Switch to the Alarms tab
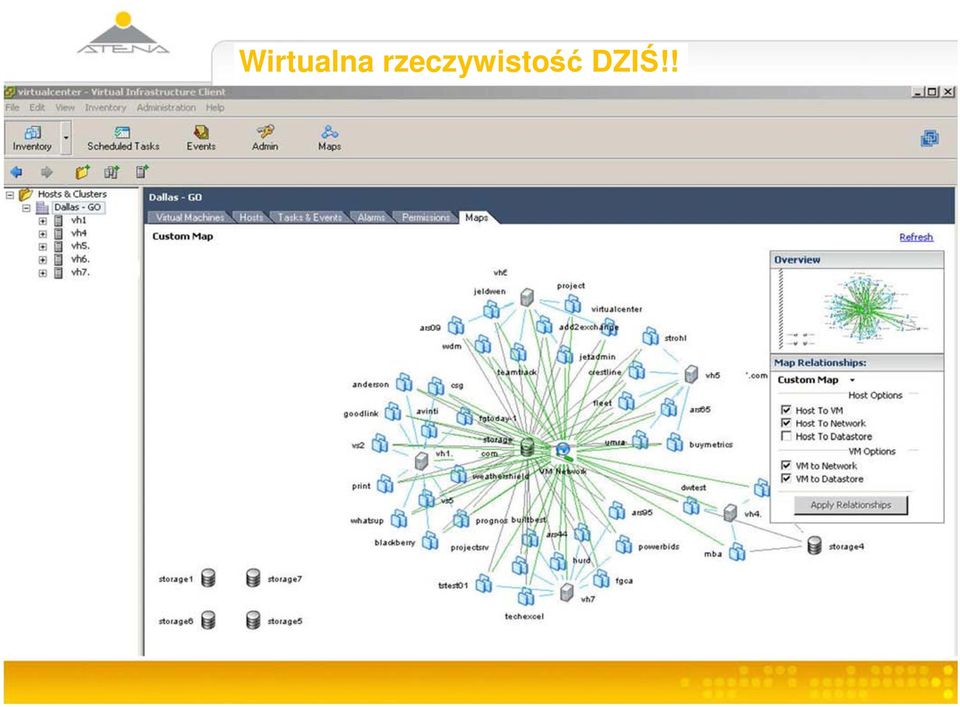The width and height of the screenshot is (960, 707). 372,217
